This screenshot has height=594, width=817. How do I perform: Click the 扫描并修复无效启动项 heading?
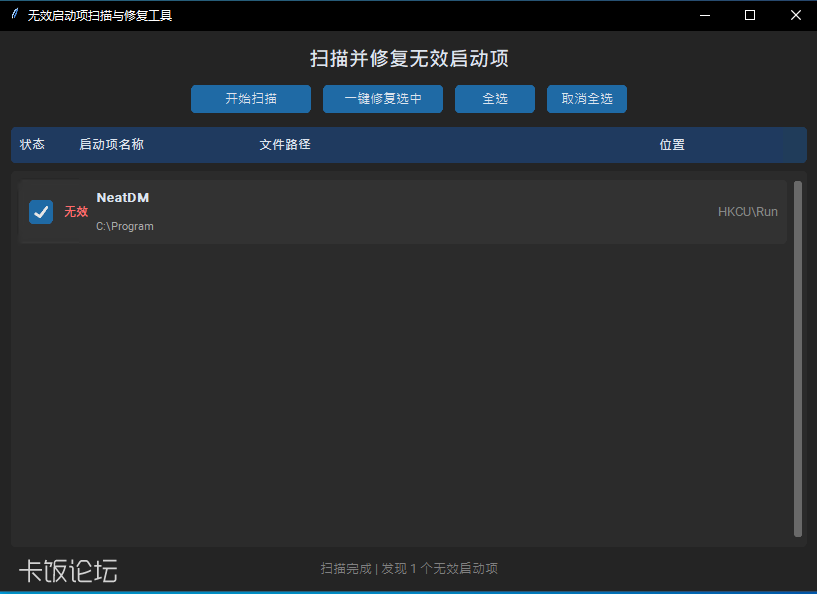point(409,58)
